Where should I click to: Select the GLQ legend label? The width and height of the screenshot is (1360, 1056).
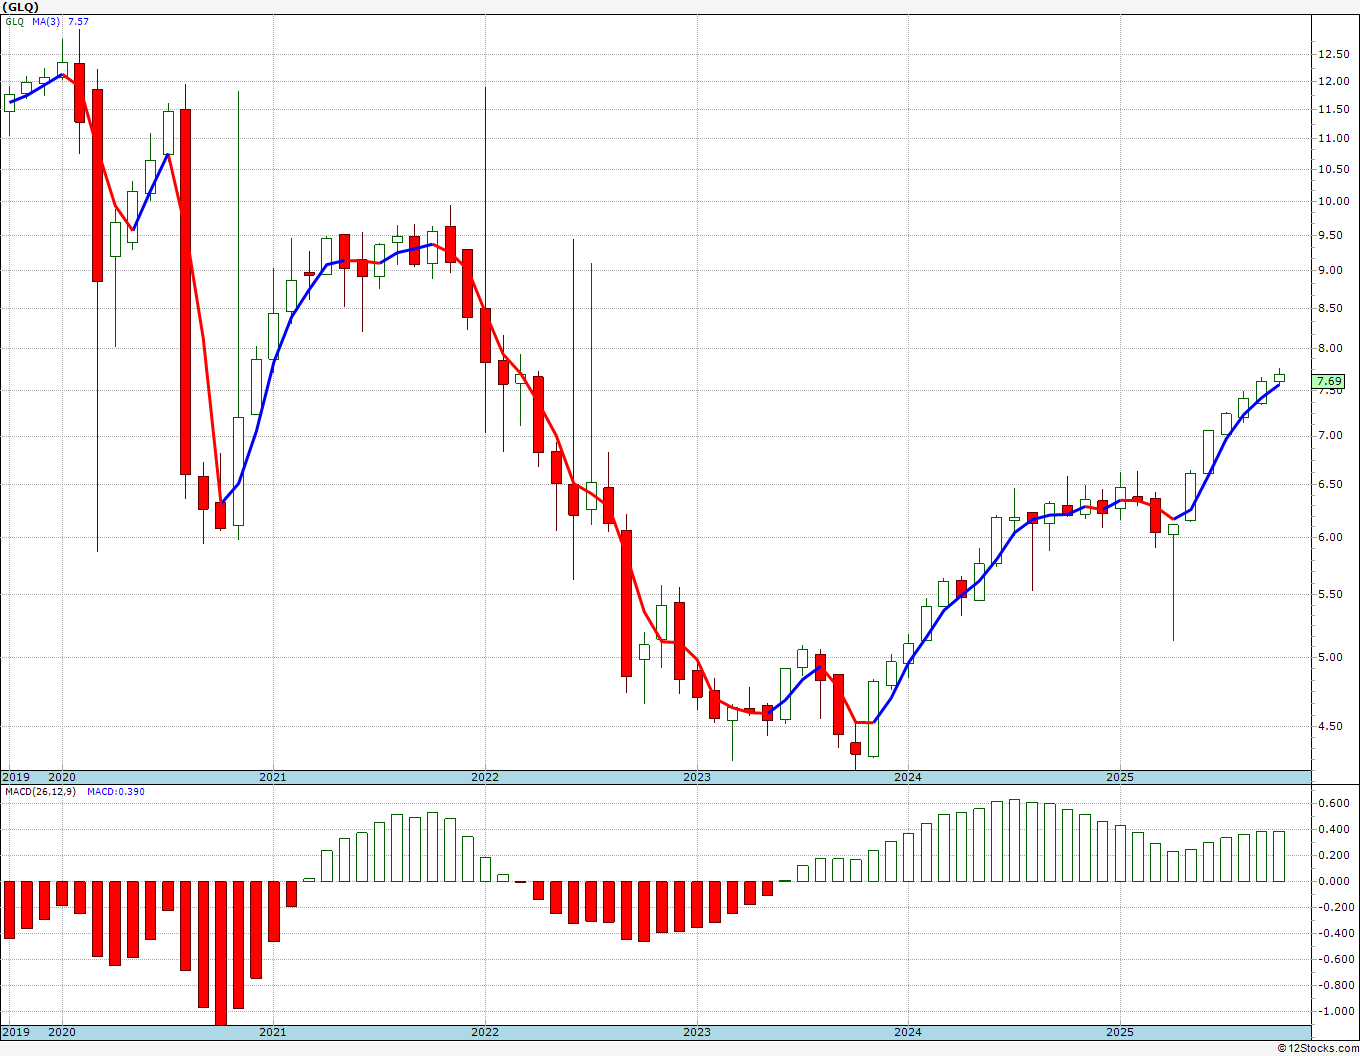tap(15, 21)
